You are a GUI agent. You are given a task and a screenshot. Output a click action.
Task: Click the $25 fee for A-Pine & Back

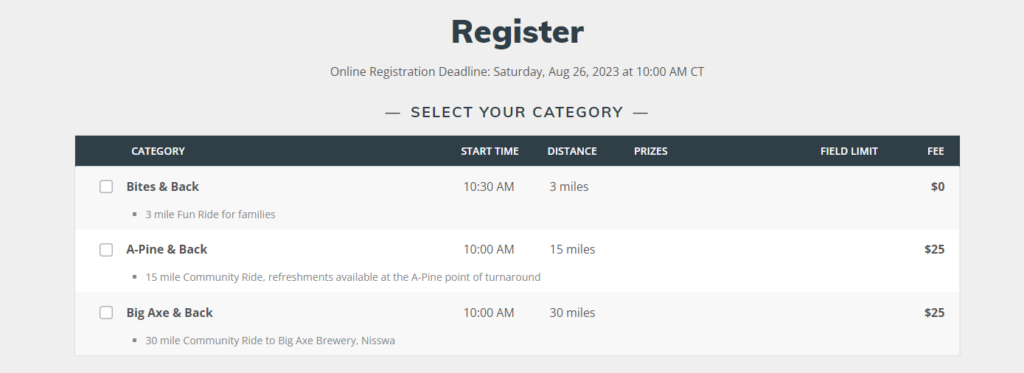pos(935,250)
